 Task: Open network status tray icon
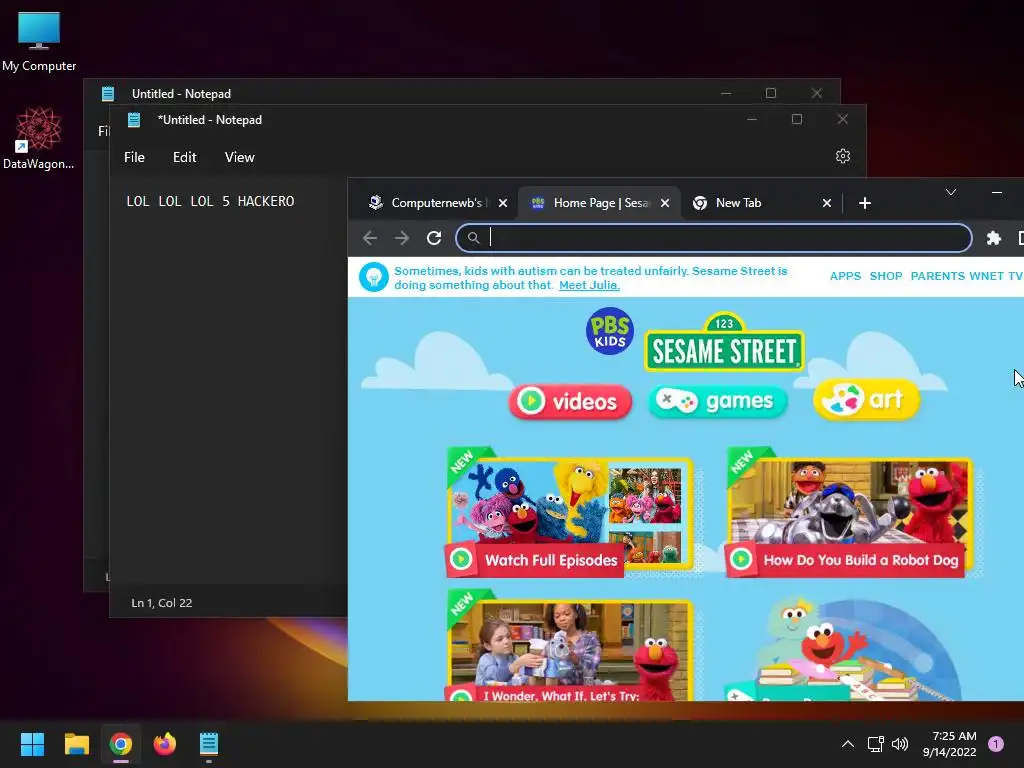(x=876, y=744)
